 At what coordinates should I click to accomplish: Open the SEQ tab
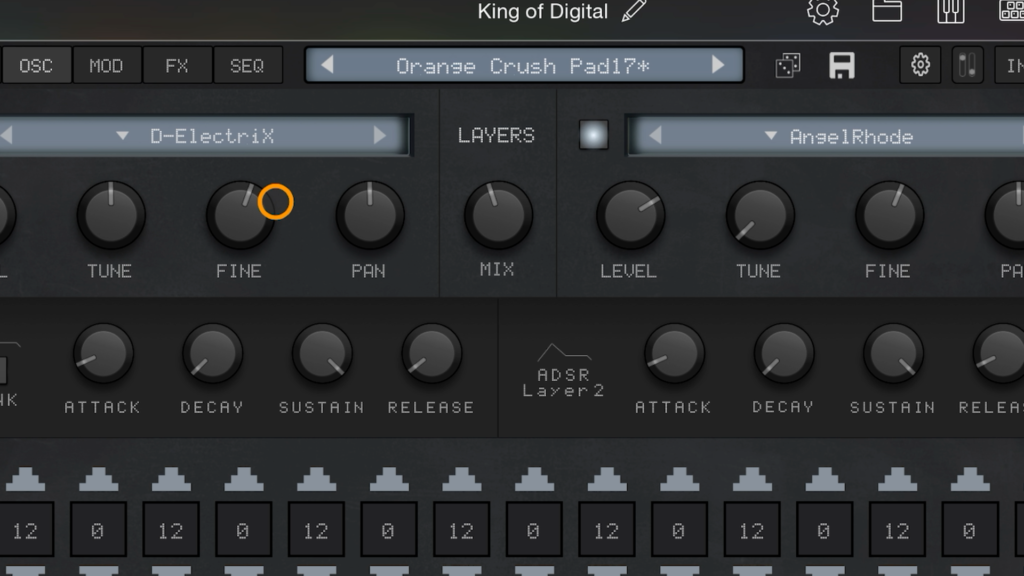[x=247, y=66]
